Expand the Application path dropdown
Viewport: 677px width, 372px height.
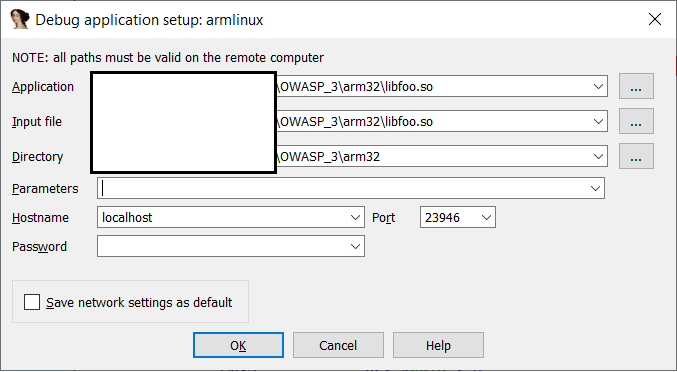pyautogui.click(x=598, y=86)
